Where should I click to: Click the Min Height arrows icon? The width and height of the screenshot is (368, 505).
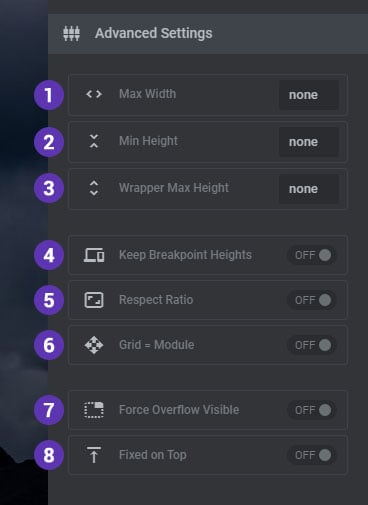(94, 141)
